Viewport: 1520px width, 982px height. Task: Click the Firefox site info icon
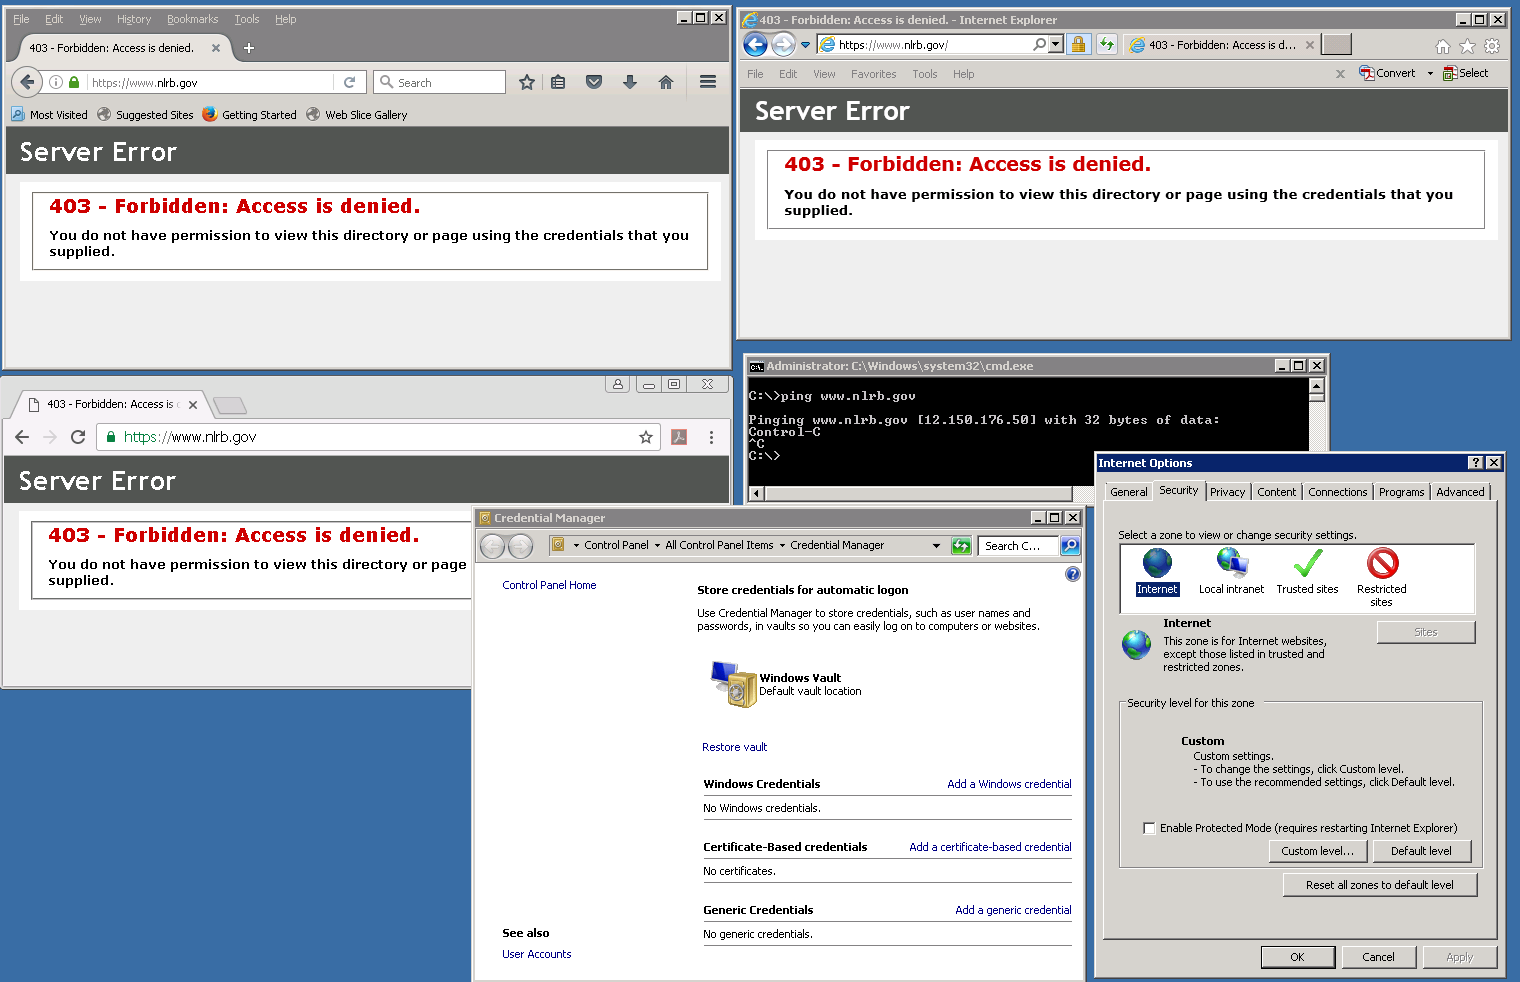coord(56,83)
